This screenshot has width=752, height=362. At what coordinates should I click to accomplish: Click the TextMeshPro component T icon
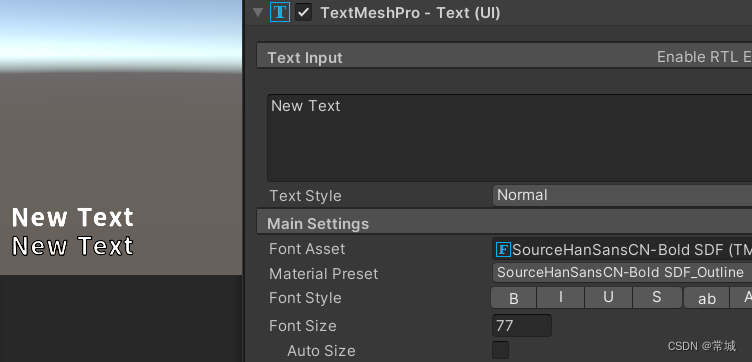coord(280,12)
